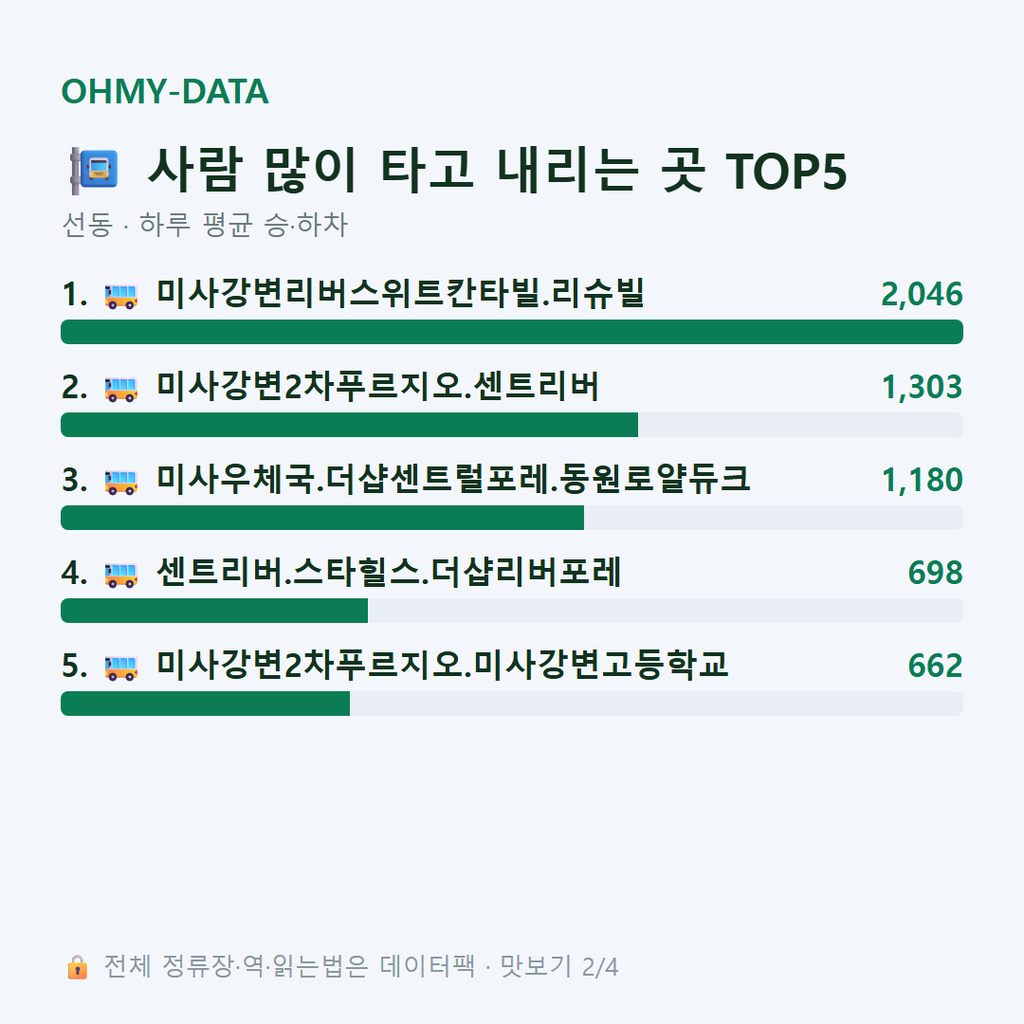This screenshot has height=1024, width=1024.
Task: Select stop 센트리버.스타힐스.더샵리버포레
Action: pos(389,572)
